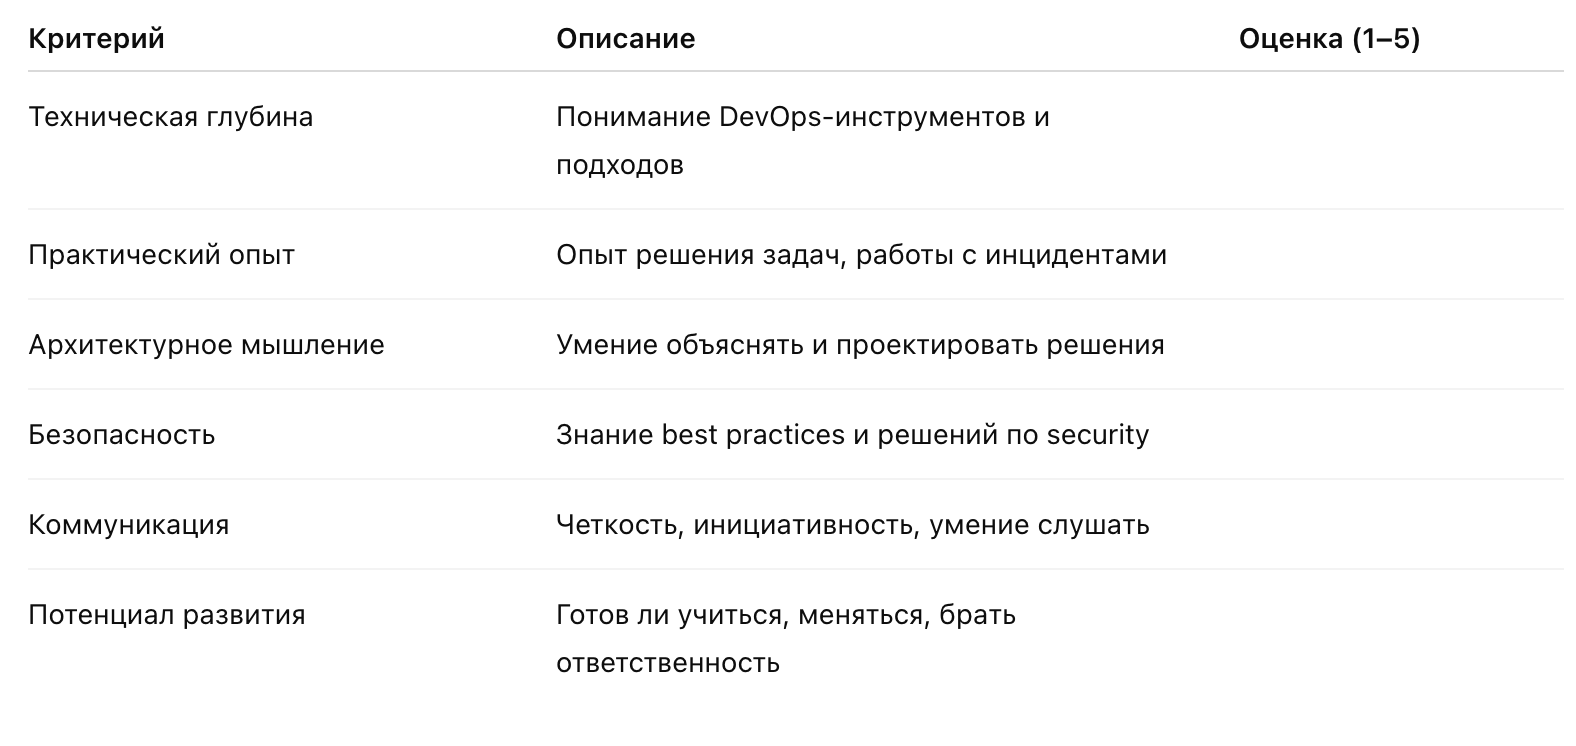Click empty score cell for Потенциал развития

1400,638
